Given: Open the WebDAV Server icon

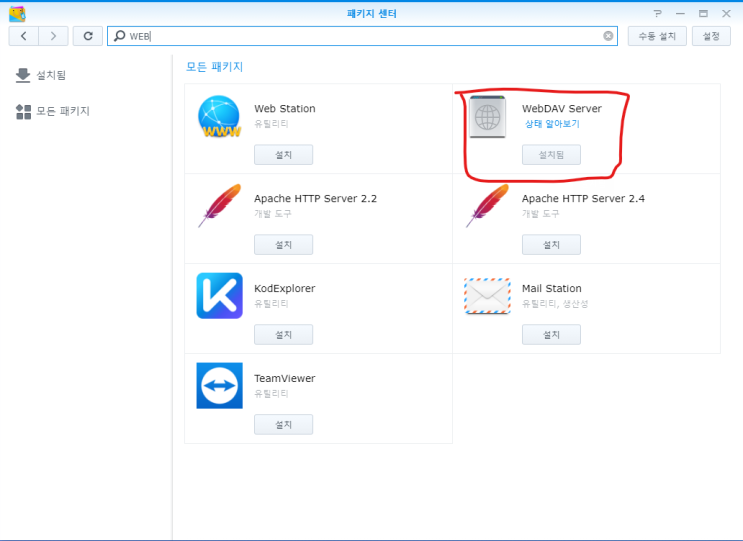Looking at the screenshot, I should 487,117.
